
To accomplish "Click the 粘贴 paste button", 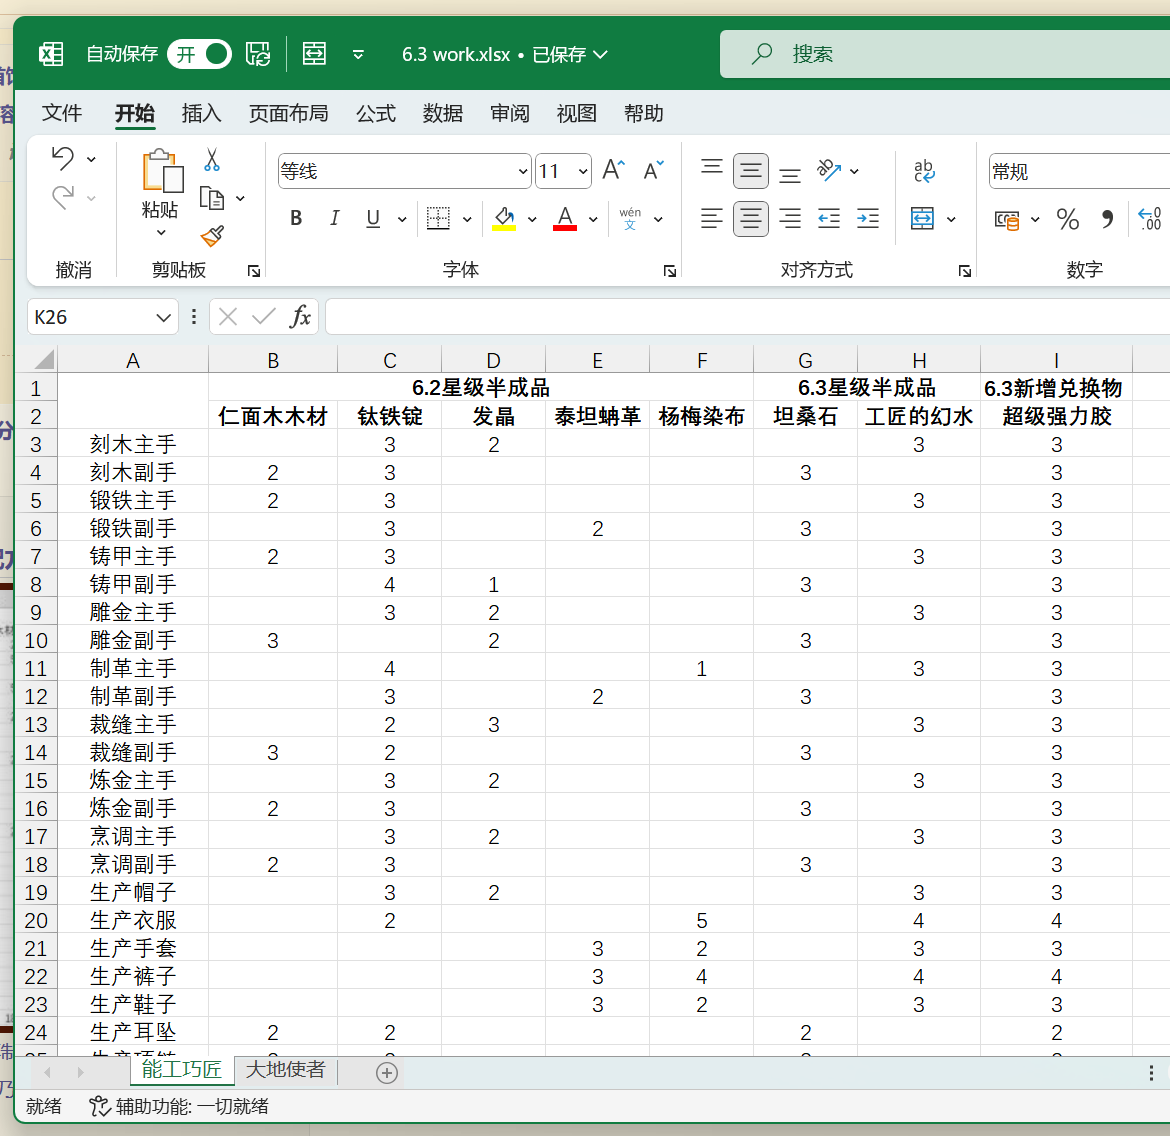I will 160,183.
